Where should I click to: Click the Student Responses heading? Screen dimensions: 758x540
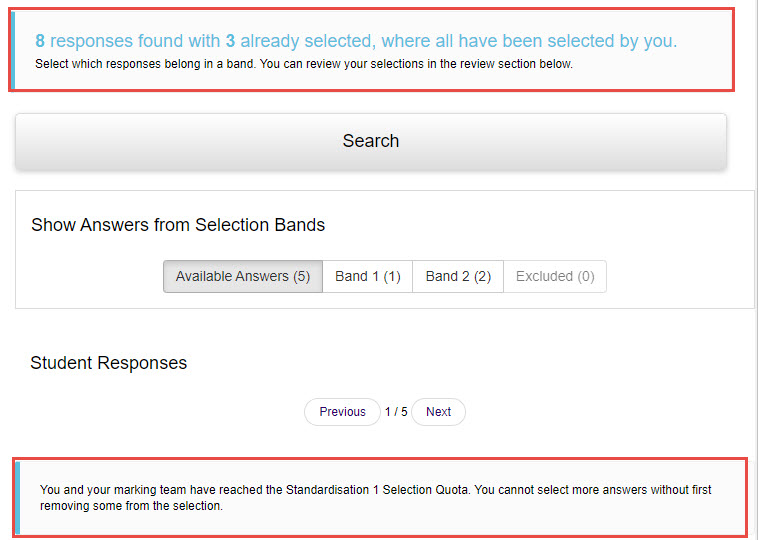[x=108, y=363]
